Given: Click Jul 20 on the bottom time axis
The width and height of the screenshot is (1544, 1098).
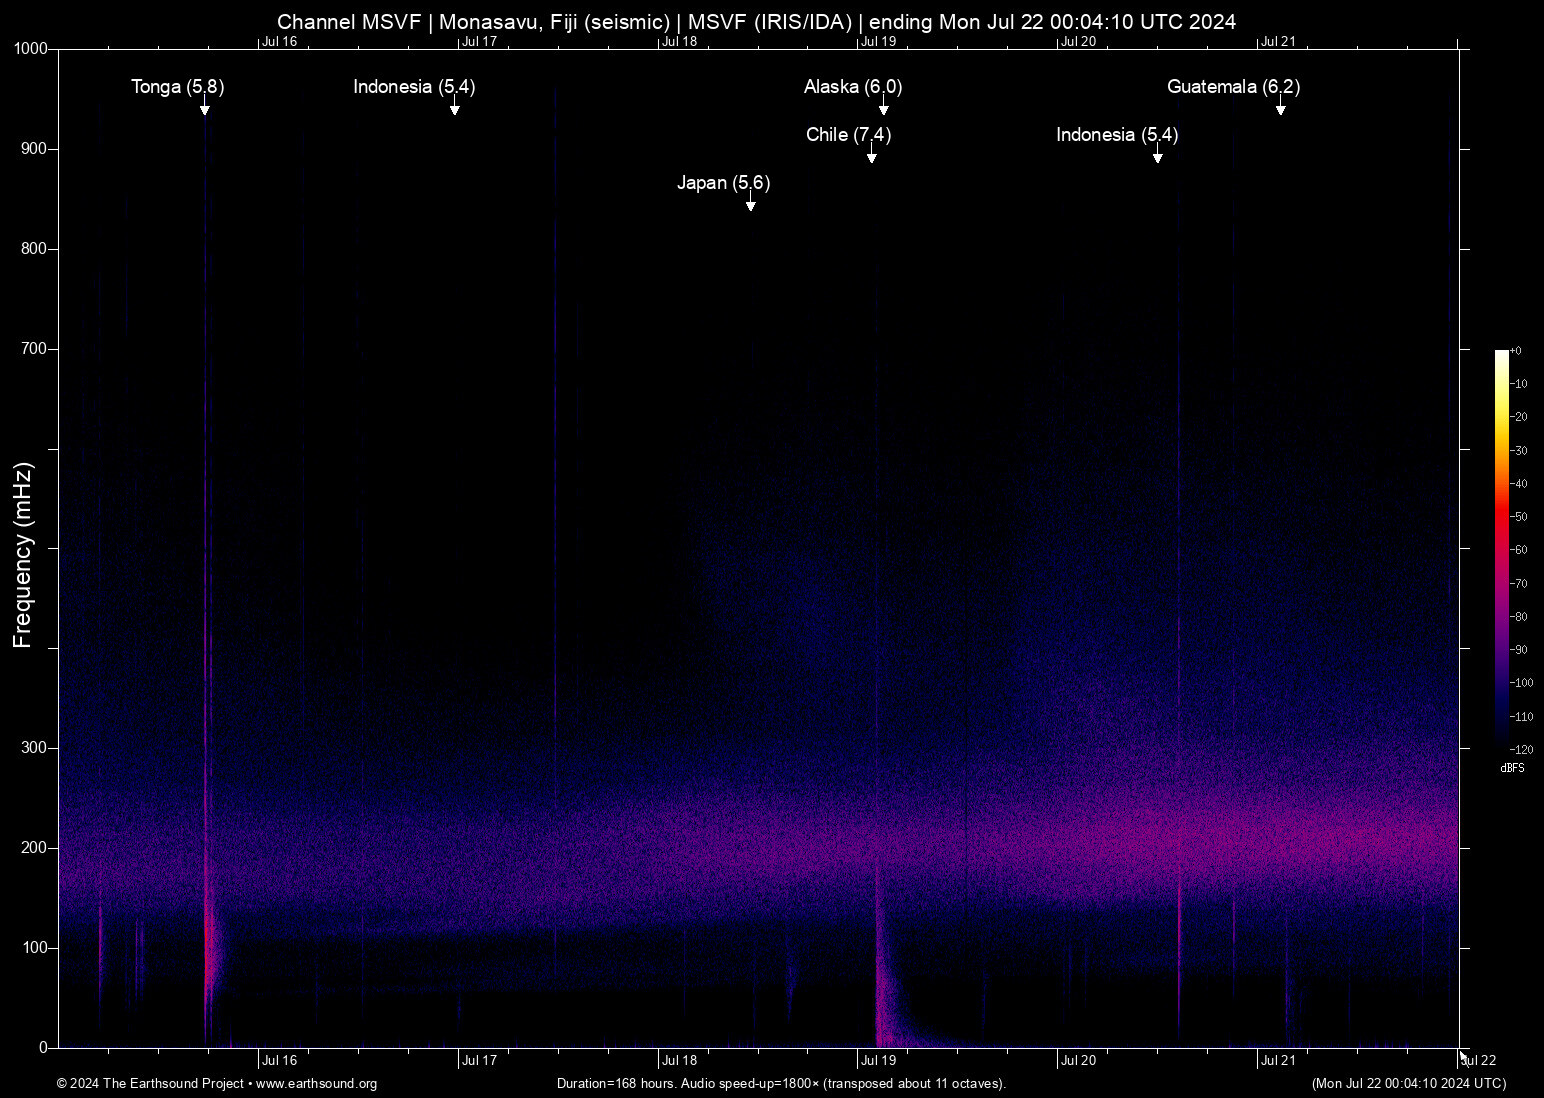Looking at the screenshot, I should (1079, 1061).
